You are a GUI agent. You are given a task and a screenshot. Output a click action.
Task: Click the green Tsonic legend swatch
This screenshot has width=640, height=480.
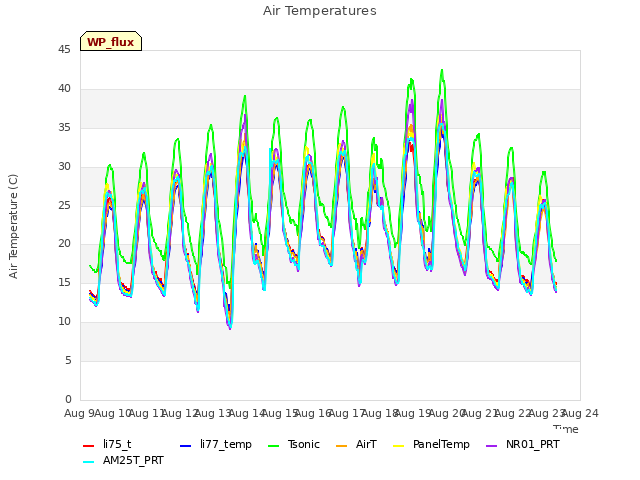273,446
